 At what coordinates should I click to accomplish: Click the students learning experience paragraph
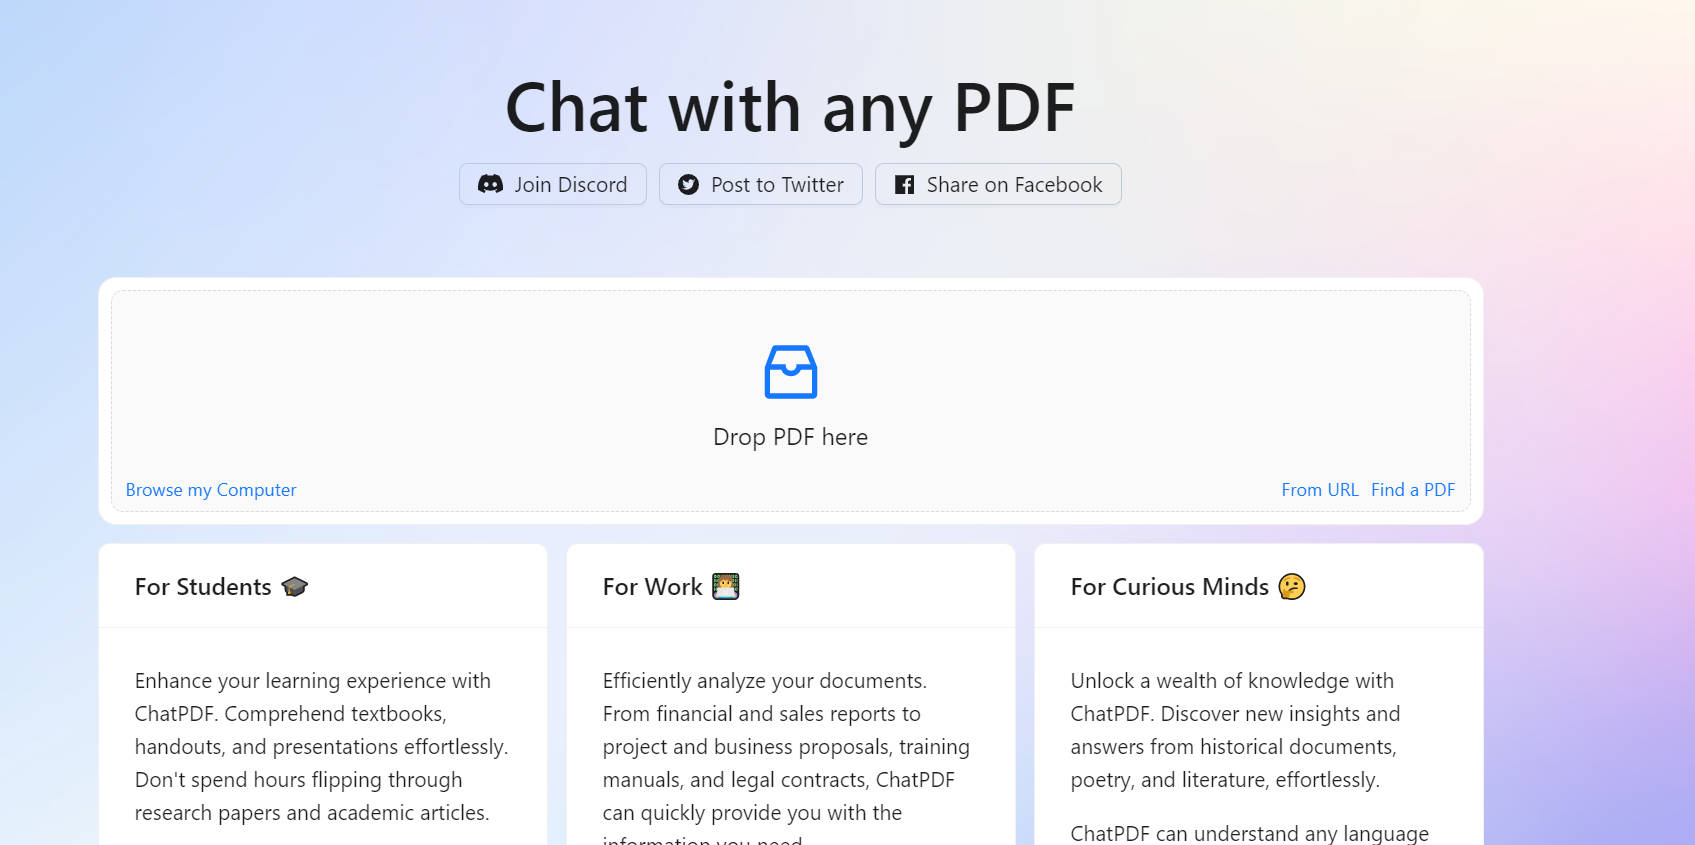pyautogui.click(x=321, y=746)
